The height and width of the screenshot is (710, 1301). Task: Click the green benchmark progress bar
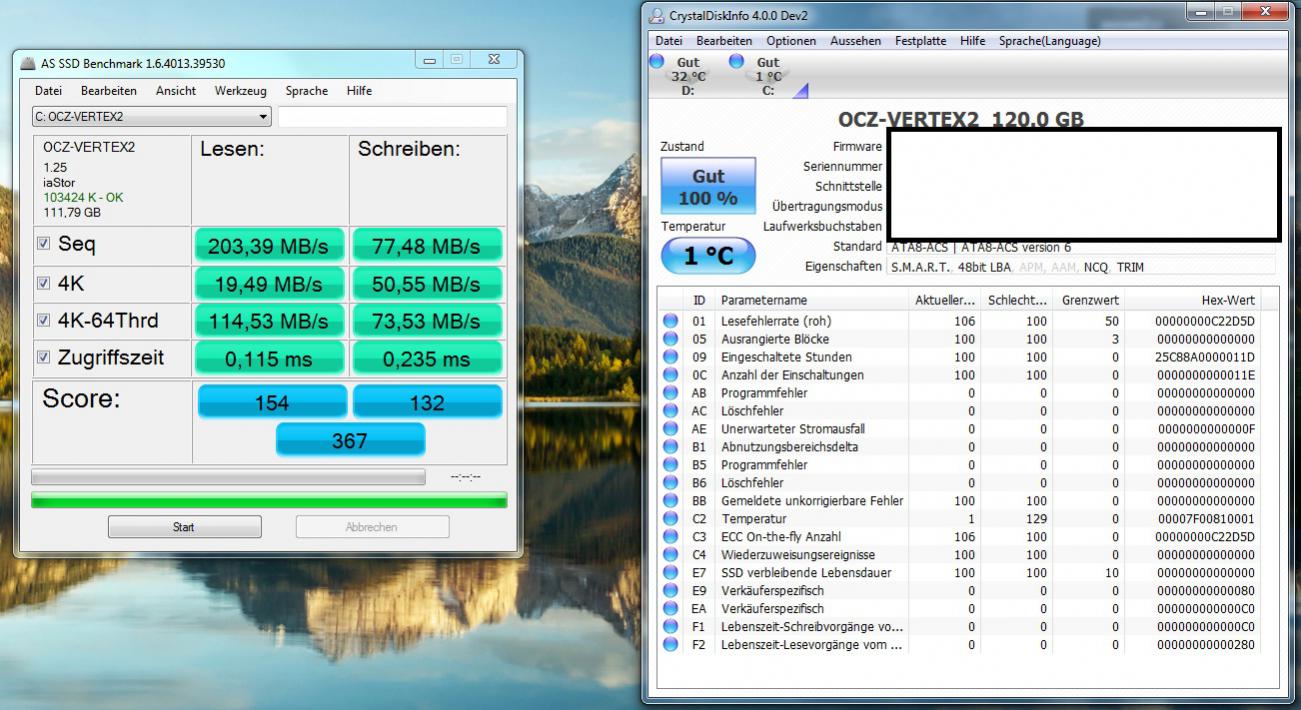pyautogui.click(x=269, y=500)
